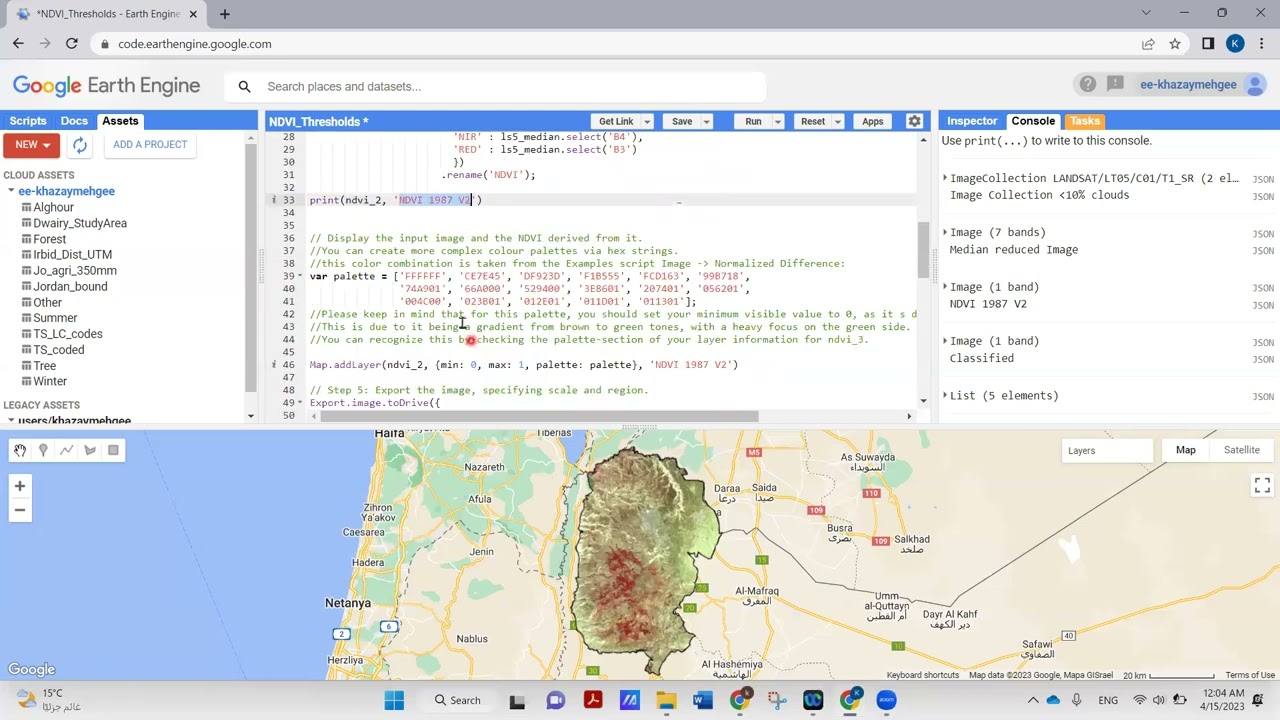This screenshot has width=1280, height=720.
Task: Click the assets panel scrollbar
Action: (x=250, y=270)
